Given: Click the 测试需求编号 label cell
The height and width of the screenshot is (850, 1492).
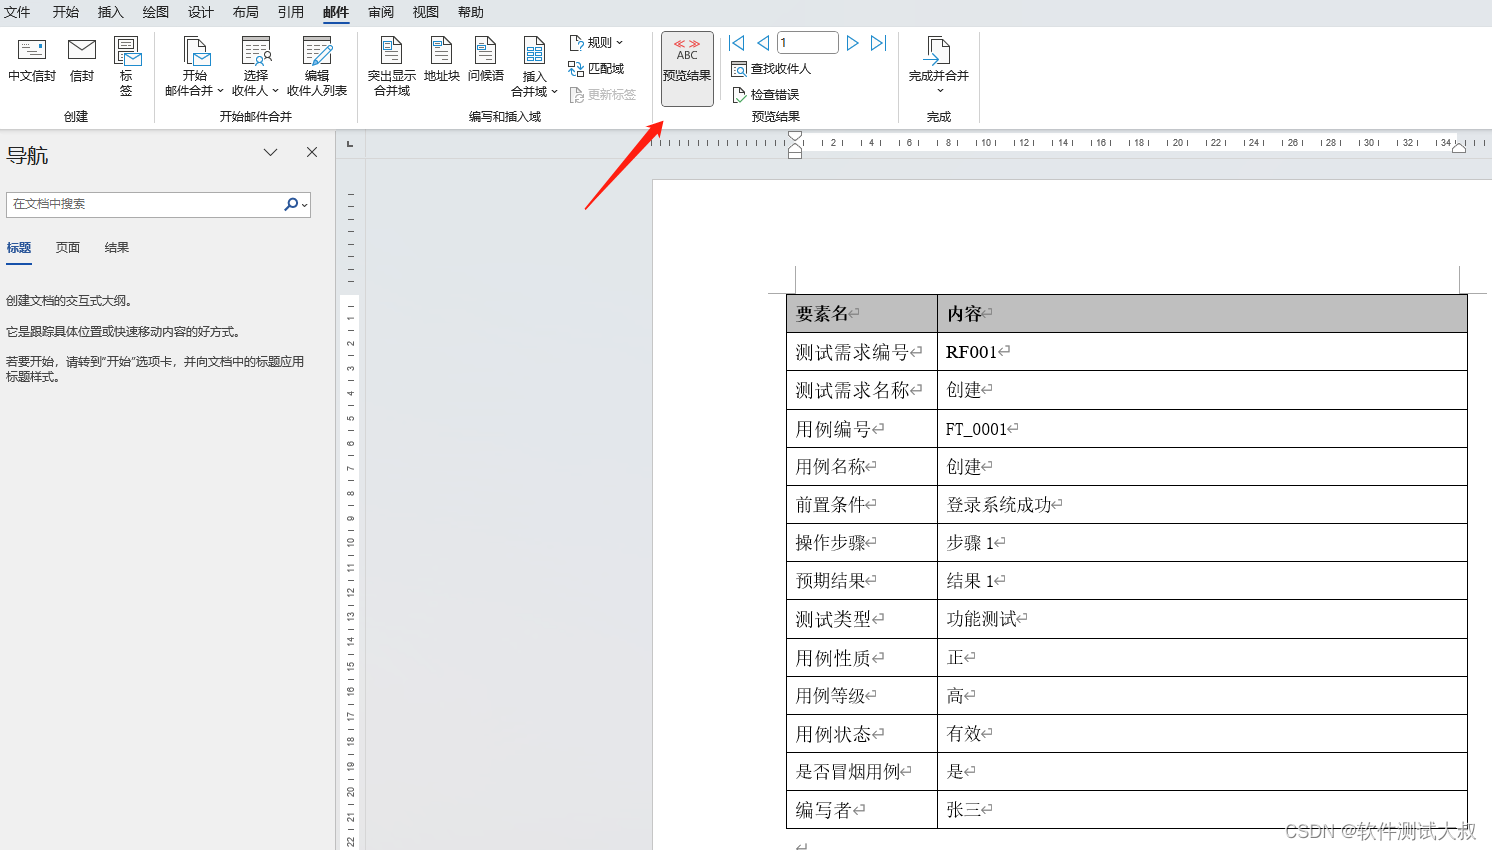Looking at the screenshot, I should pyautogui.click(x=862, y=352).
